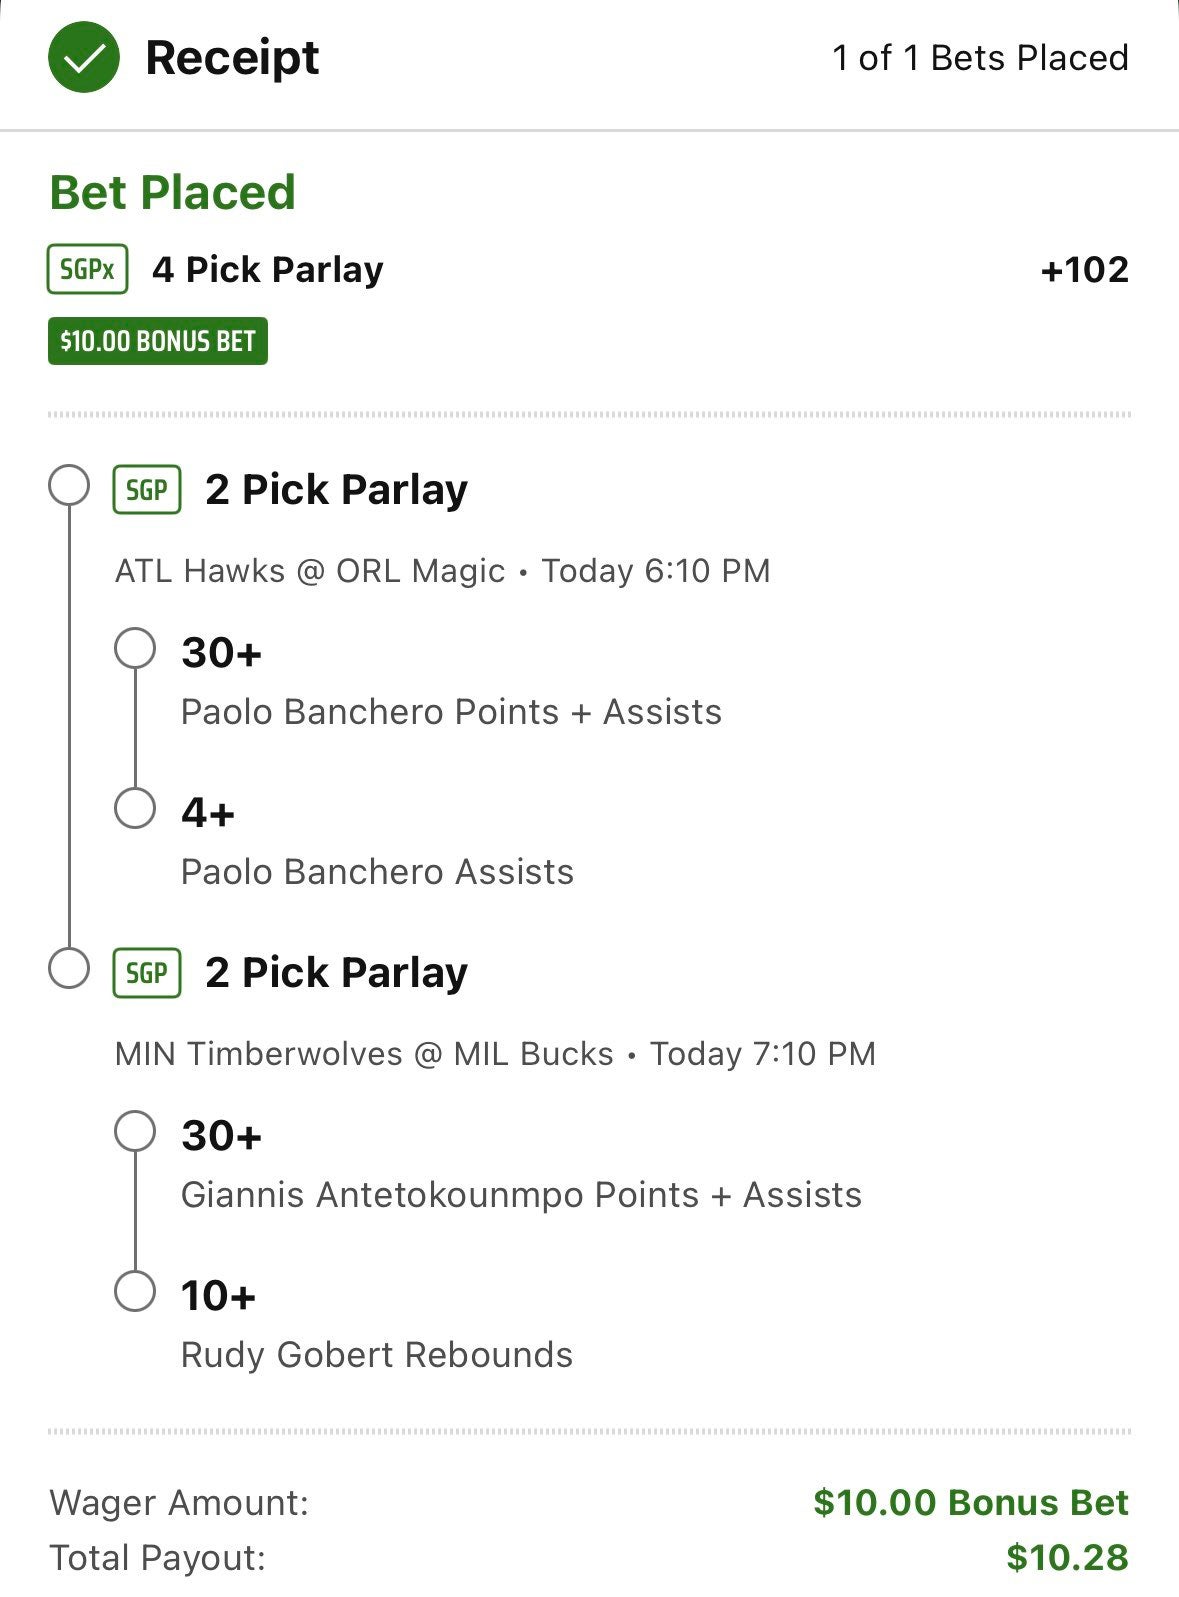Screen dimensions: 1179x1597
Task: Click the green receipt checkmark icon
Action: (84, 58)
